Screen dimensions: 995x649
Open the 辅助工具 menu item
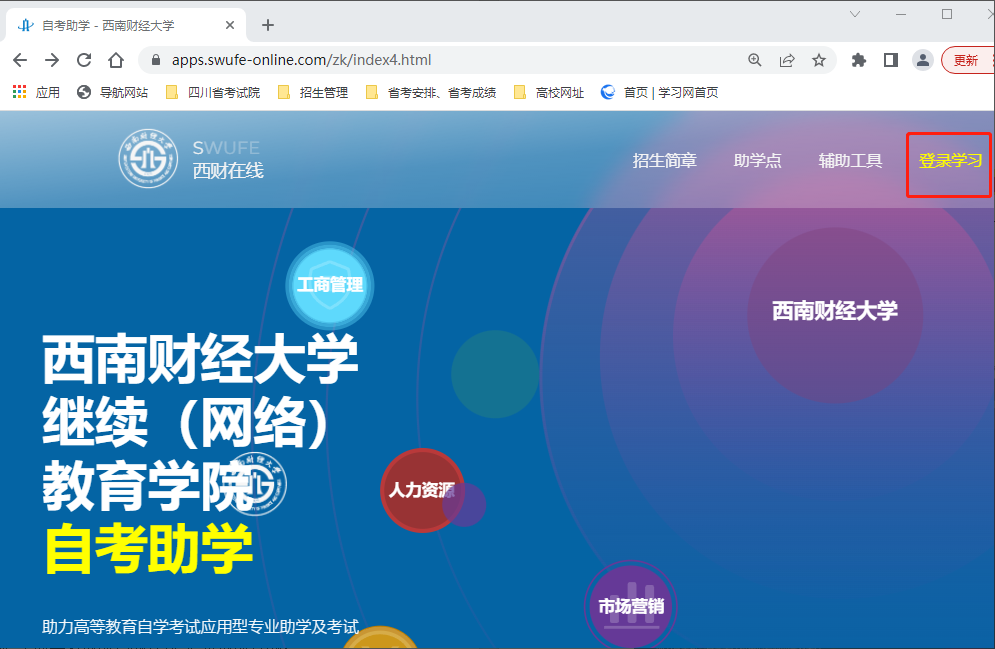pyautogui.click(x=850, y=161)
